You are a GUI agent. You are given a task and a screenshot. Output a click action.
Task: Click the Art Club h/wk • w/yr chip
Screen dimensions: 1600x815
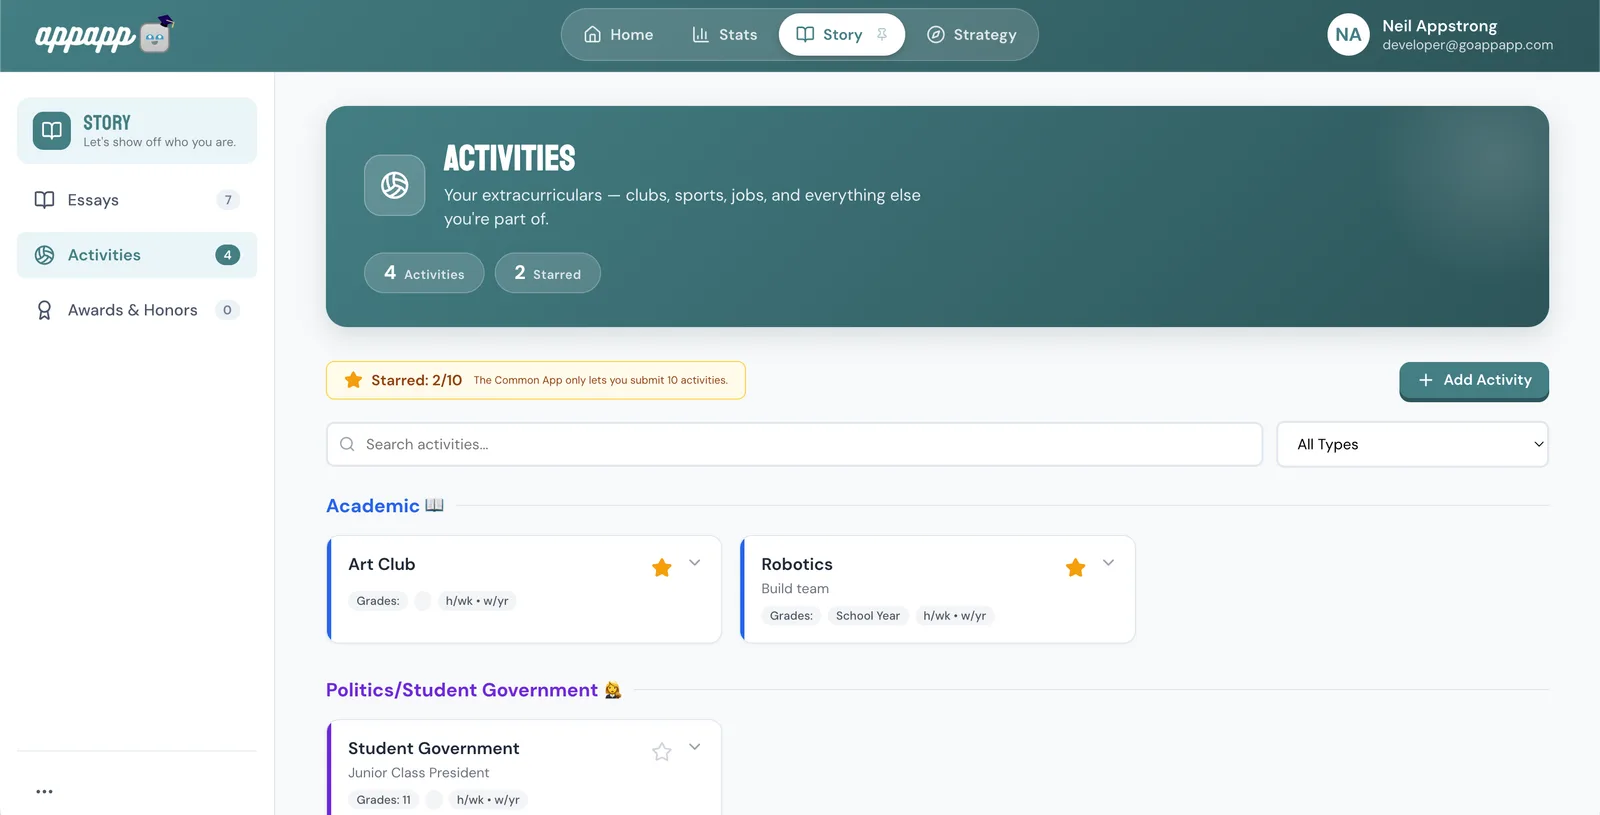(477, 601)
